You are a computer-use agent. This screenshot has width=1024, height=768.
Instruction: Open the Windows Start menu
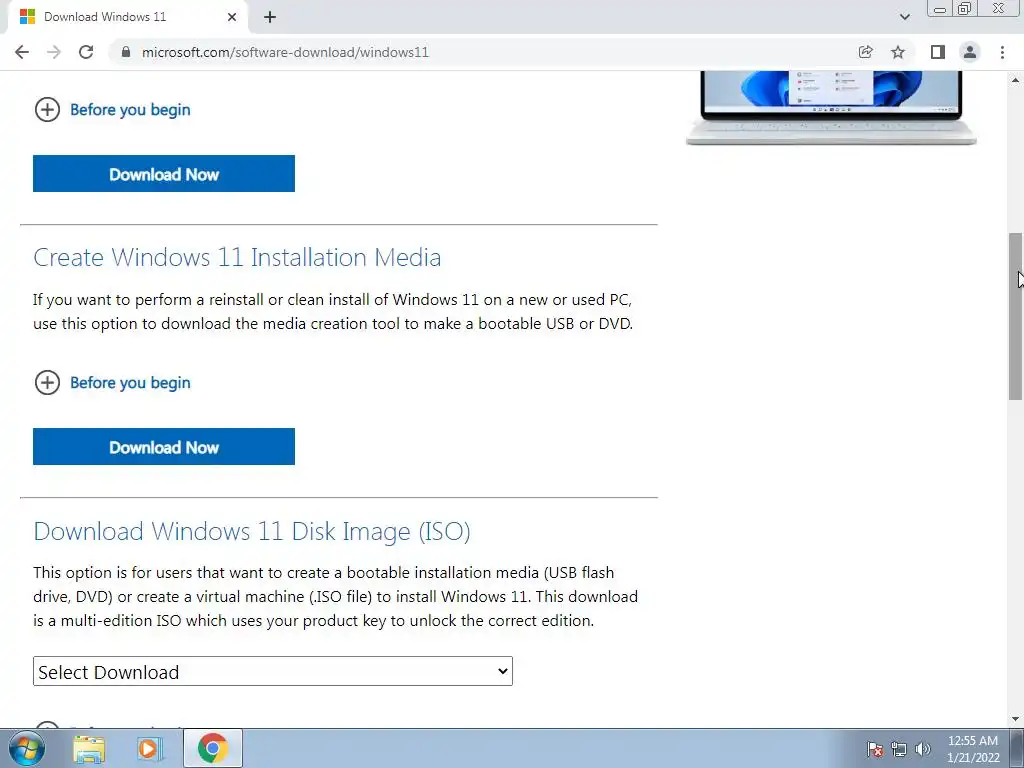pyautogui.click(x=27, y=748)
